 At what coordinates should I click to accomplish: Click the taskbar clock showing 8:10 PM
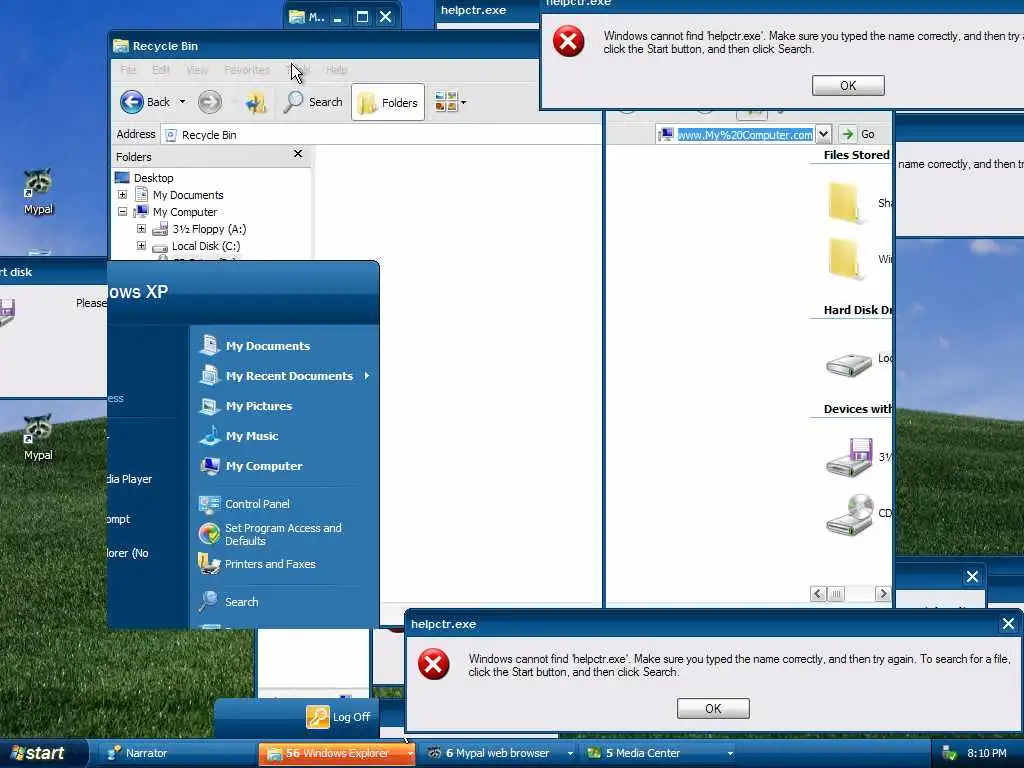pyautogui.click(x=987, y=753)
